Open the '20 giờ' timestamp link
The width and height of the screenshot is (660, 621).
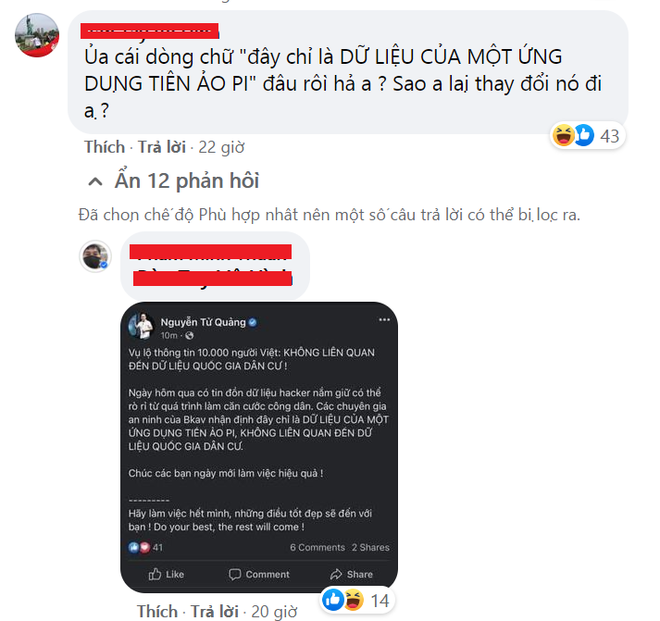pyautogui.click(x=274, y=612)
